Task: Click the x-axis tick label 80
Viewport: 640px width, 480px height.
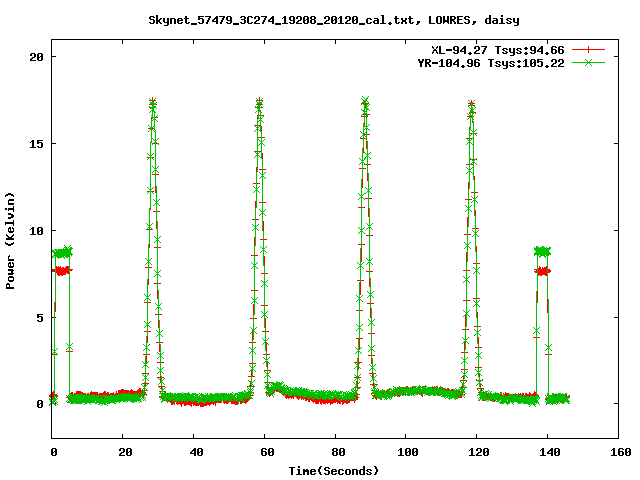Action: 335,452
